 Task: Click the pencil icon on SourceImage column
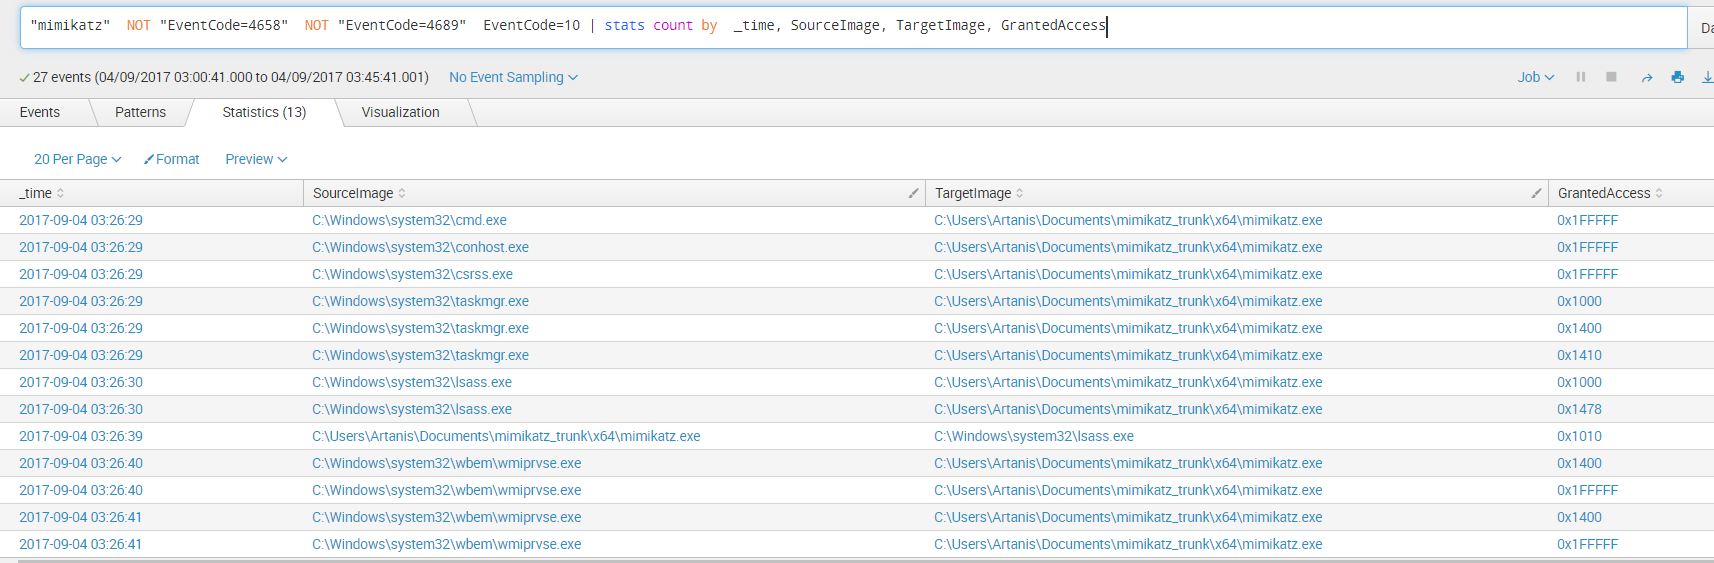pyautogui.click(x=913, y=193)
